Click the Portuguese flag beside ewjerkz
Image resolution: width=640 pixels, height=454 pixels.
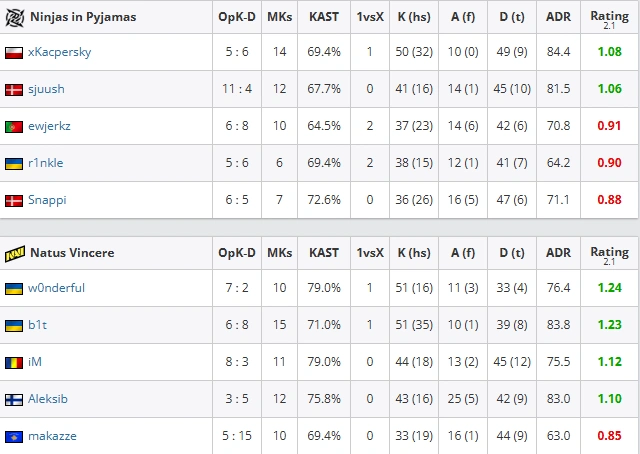point(14,127)
